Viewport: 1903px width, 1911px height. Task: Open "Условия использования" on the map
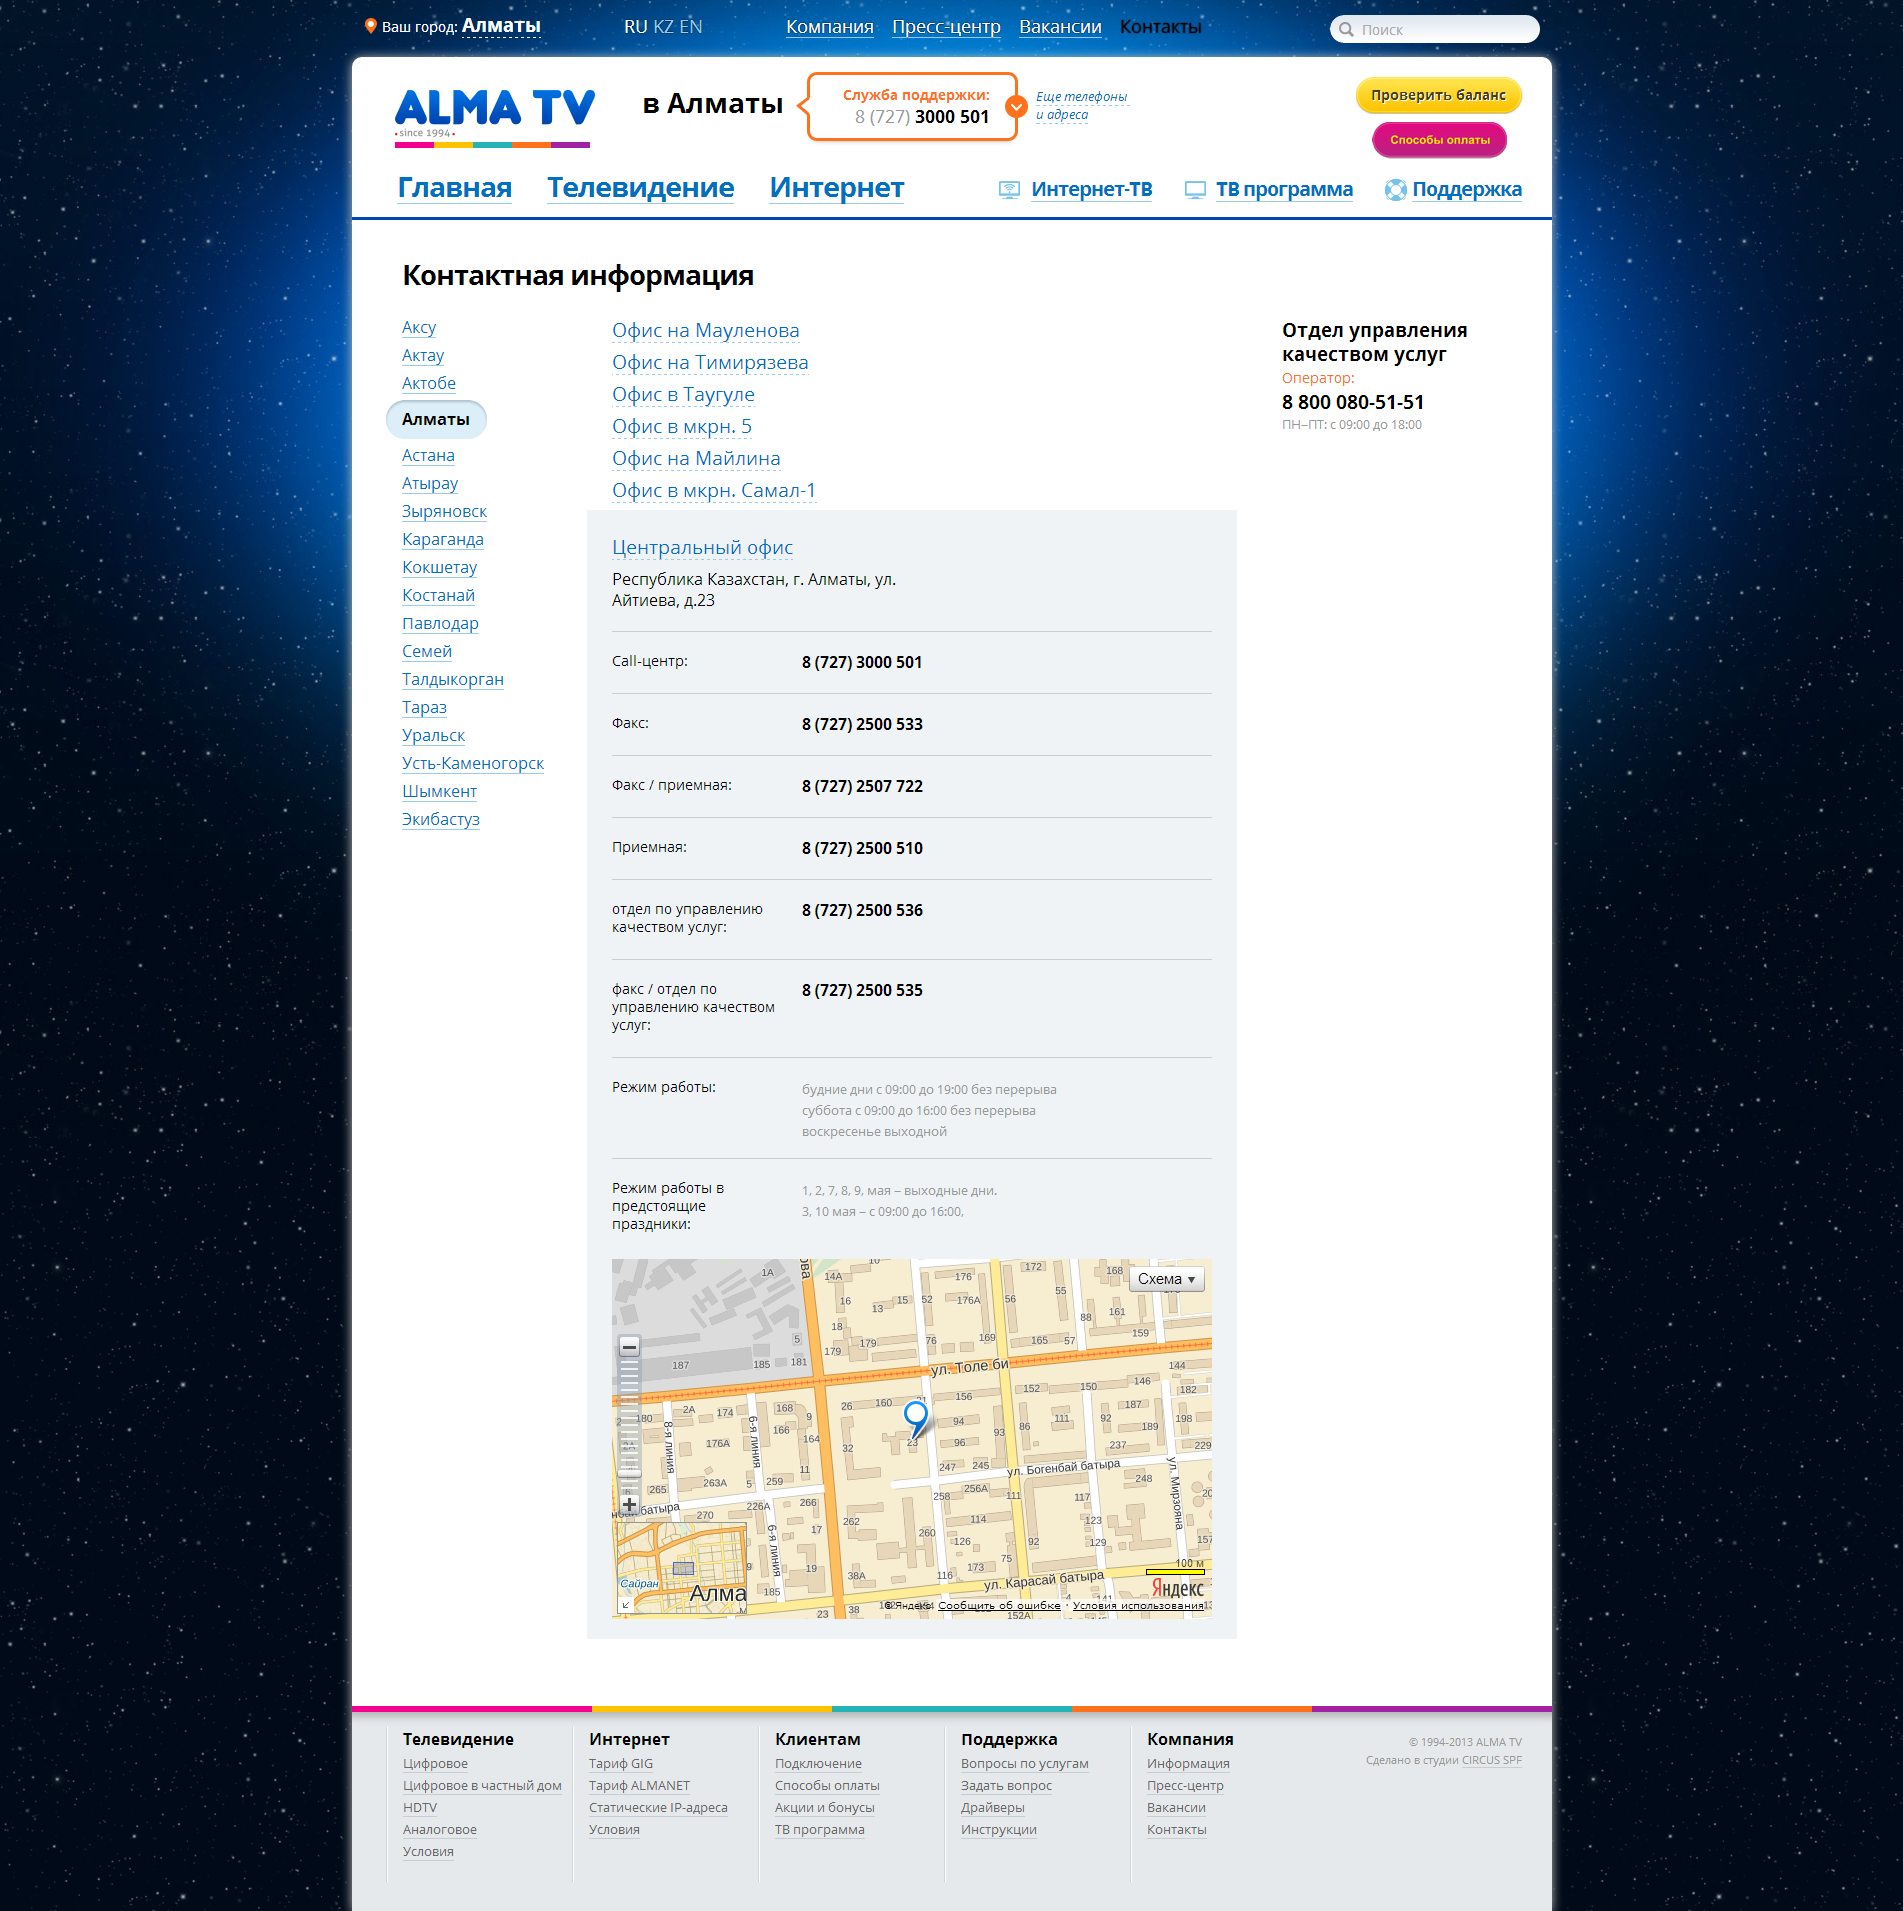tap(1138, 1606)
